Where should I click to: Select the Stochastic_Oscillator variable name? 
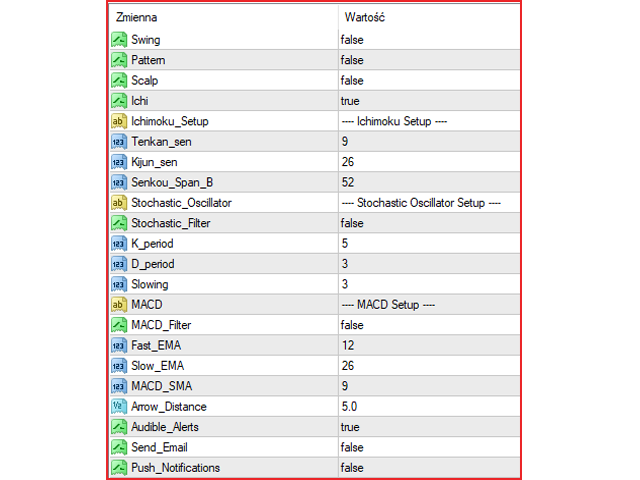point(181,203)
